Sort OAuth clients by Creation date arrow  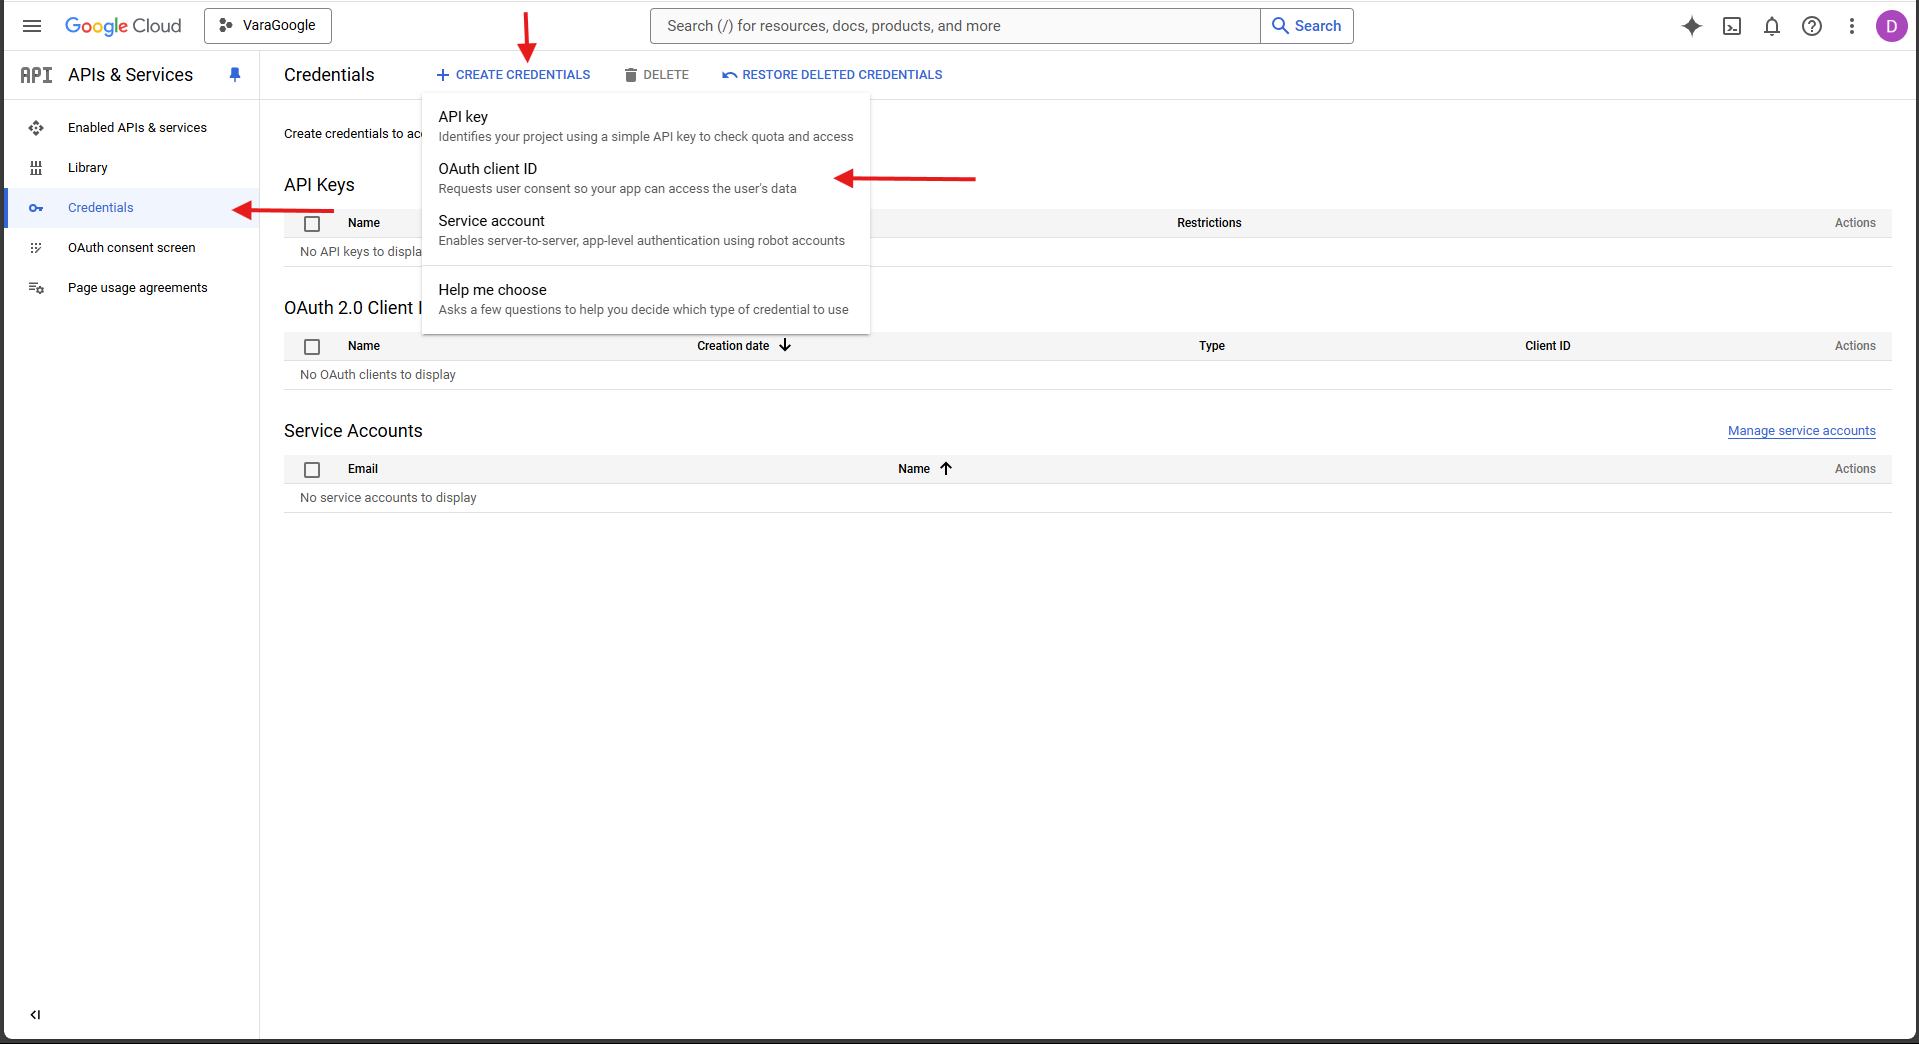pos(785,345)
